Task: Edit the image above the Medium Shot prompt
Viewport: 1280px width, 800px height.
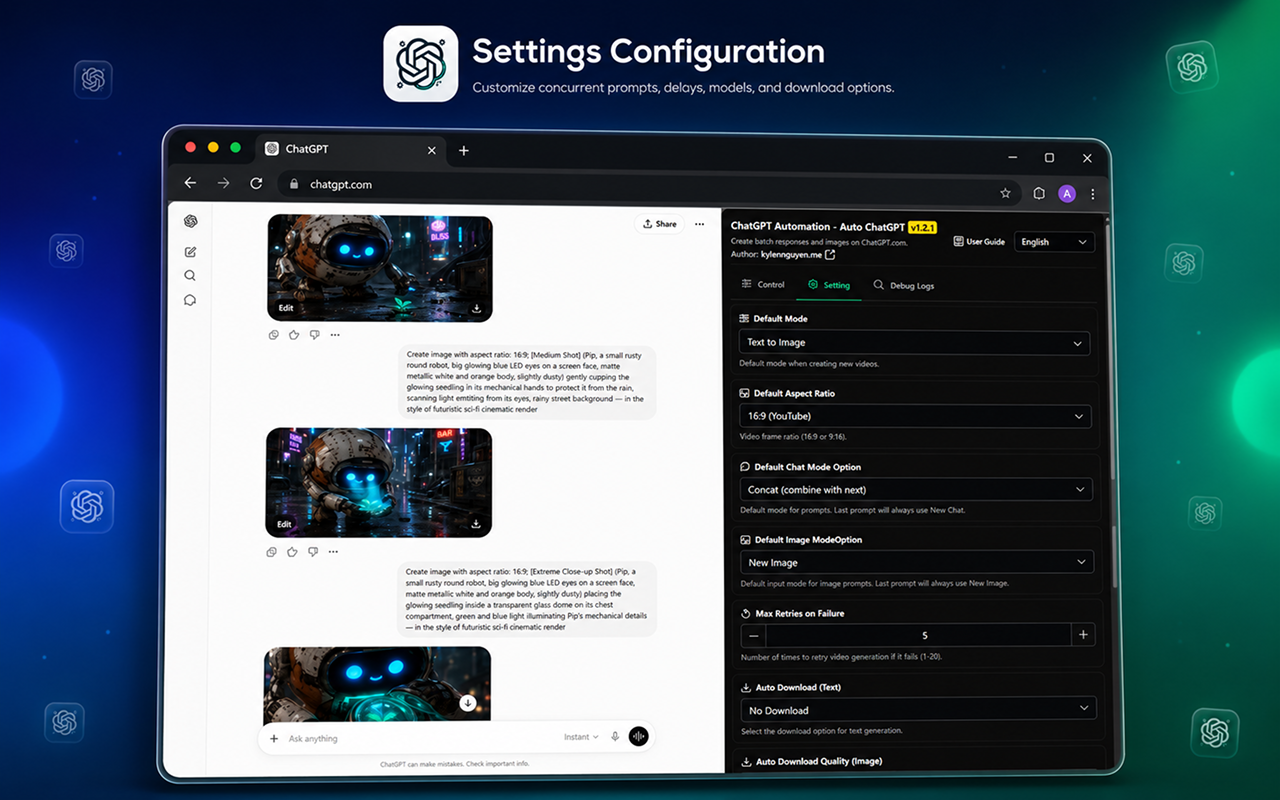Action: pyautogui.click(x=285, y=309)
